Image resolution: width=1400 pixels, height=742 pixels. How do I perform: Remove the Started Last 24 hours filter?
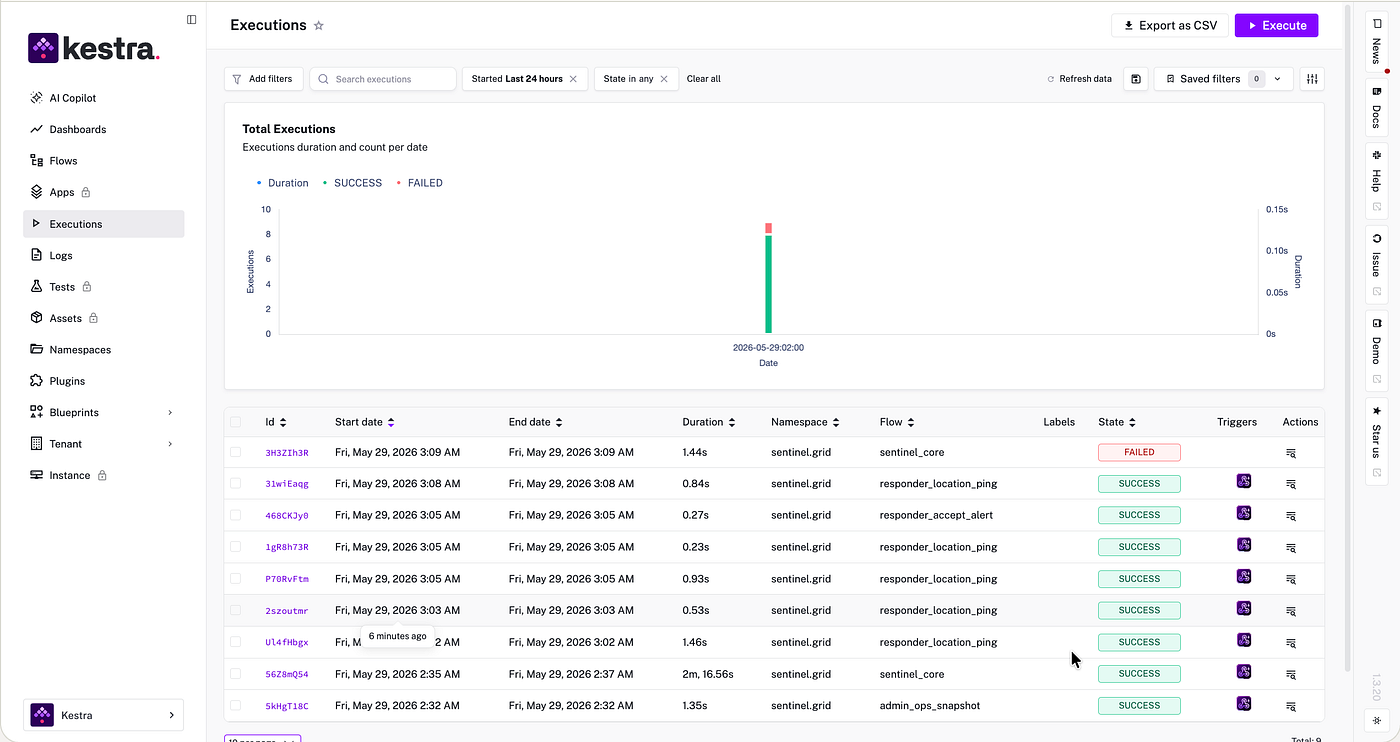point(573,79)
